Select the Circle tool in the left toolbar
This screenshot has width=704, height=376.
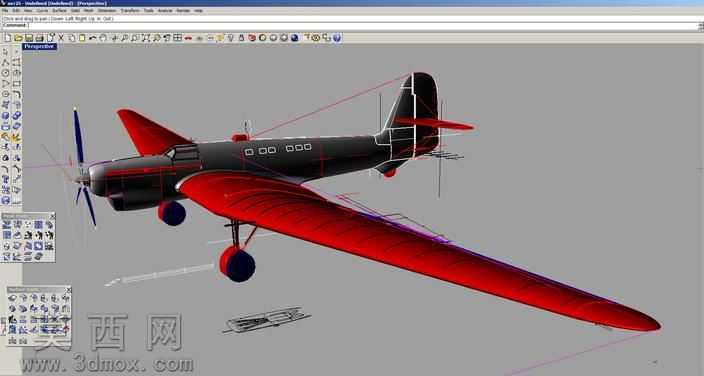click(x=5, y=73)
